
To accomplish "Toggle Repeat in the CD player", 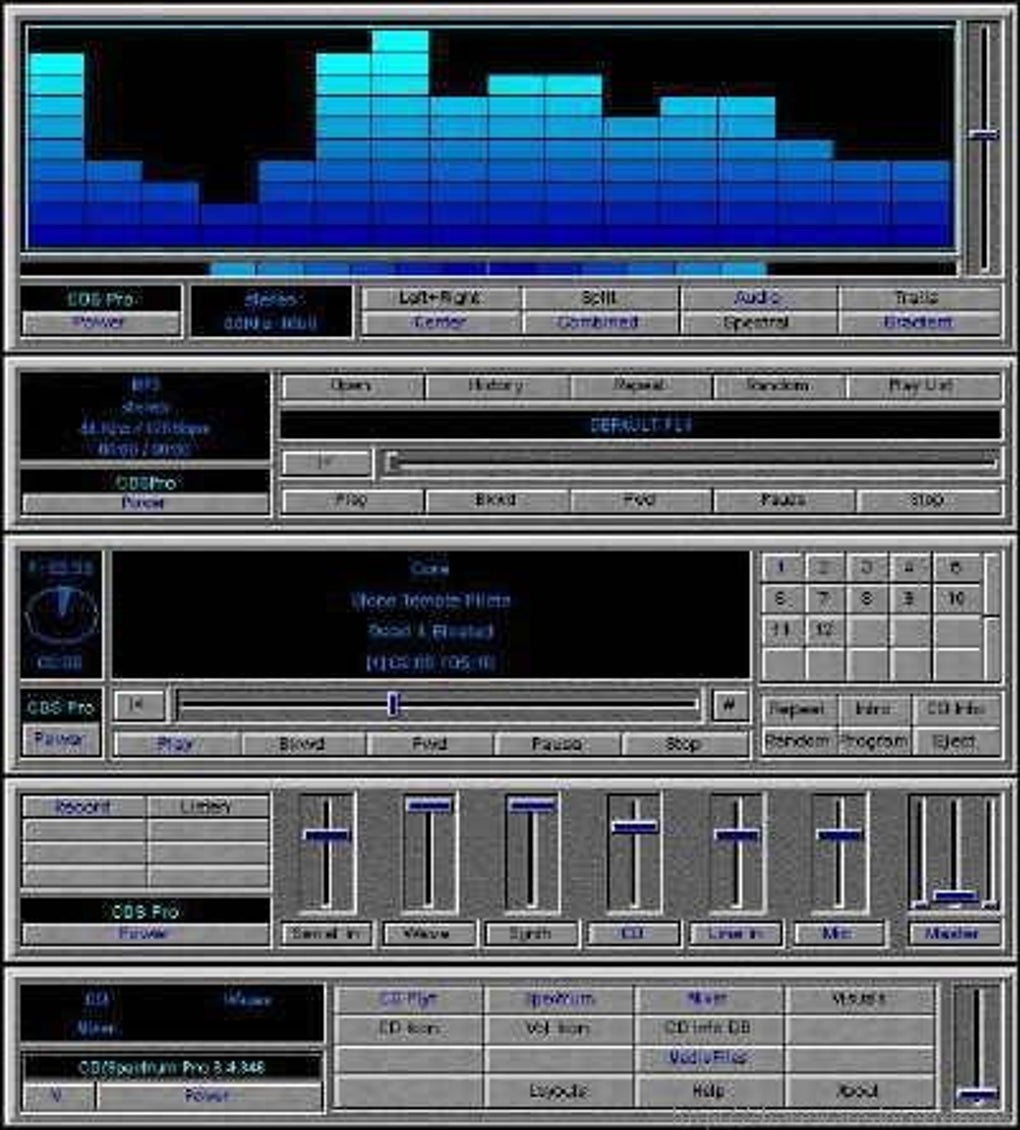I will [798, 709].
